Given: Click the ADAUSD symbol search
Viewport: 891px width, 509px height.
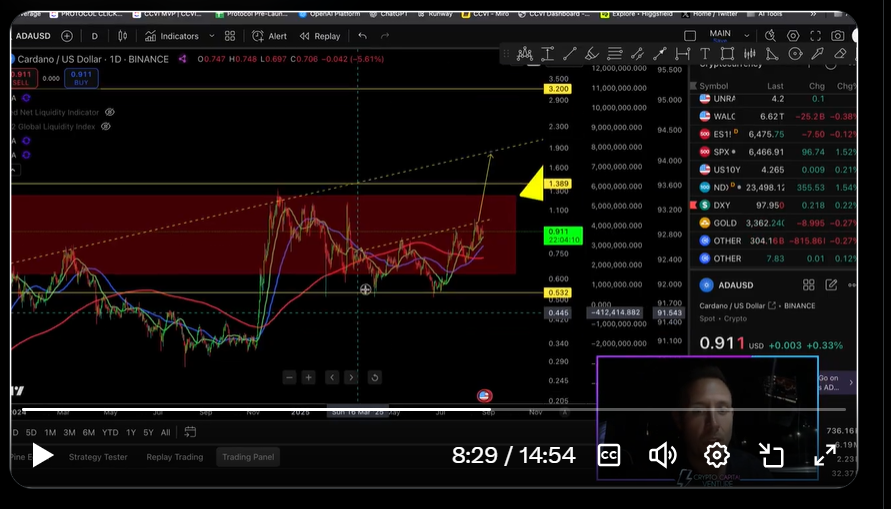Looking at the screenshot, I should [x=33, y=36].
